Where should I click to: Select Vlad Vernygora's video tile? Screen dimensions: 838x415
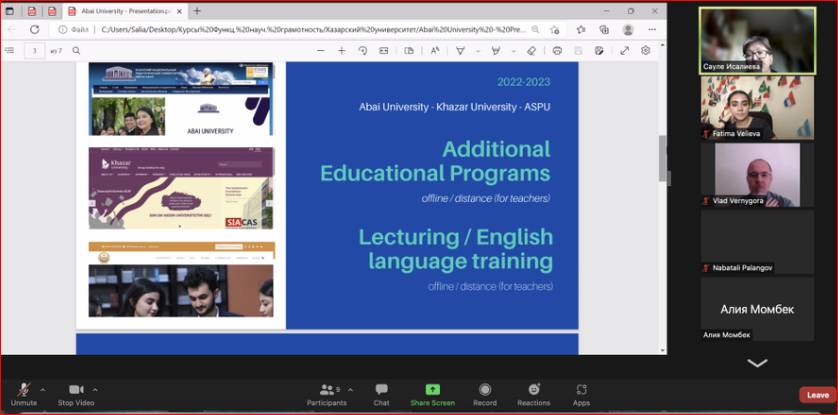pyautogui.click(x=757, y=175)
